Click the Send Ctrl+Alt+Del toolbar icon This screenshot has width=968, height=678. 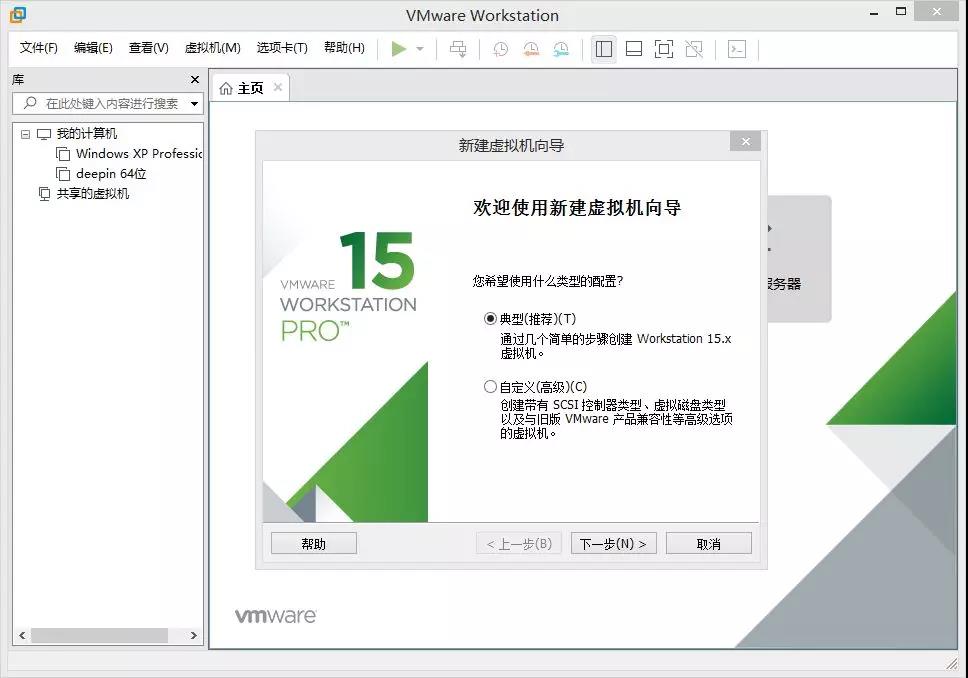click(458, 49)
